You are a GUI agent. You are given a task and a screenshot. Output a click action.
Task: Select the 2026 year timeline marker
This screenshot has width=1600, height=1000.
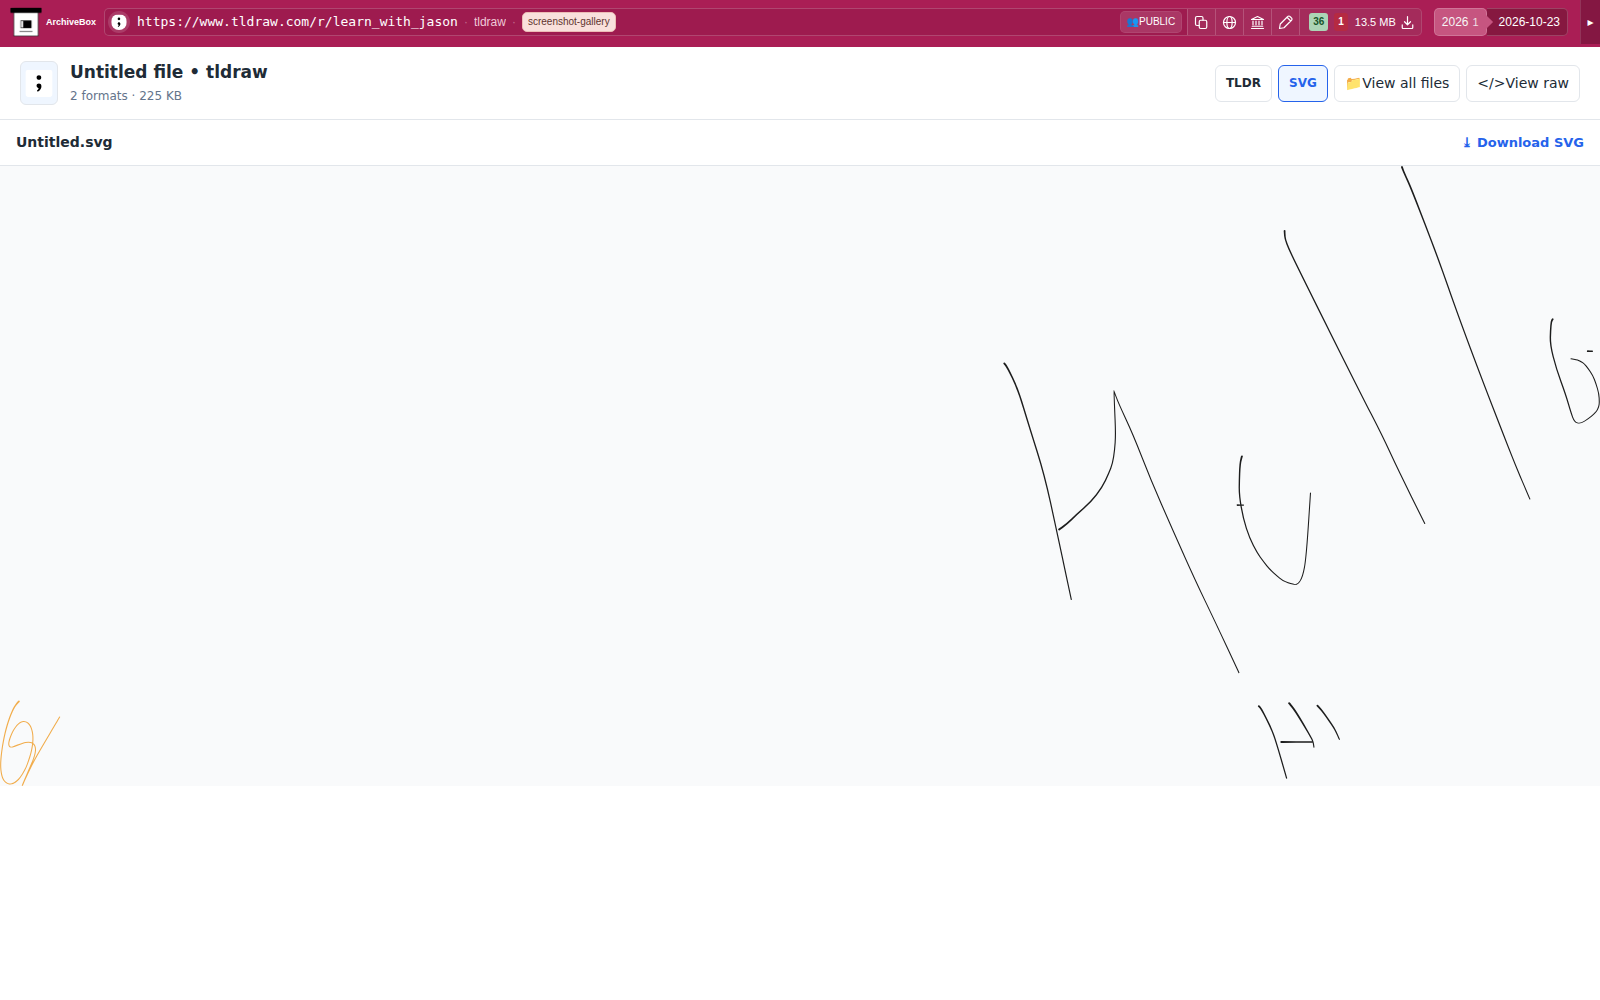[1459, 22]
